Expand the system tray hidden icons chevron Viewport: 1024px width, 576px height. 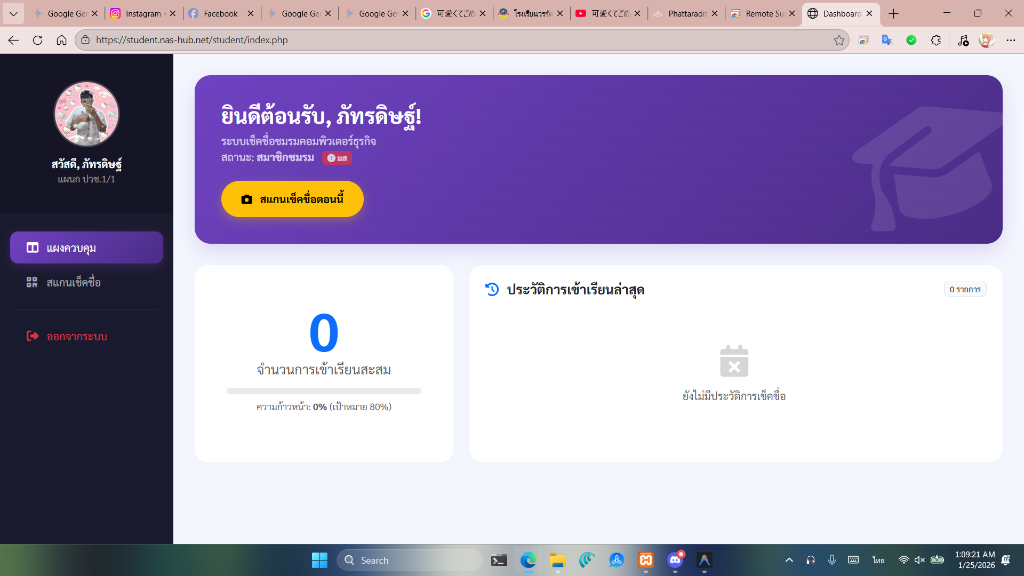coord(789,560)
